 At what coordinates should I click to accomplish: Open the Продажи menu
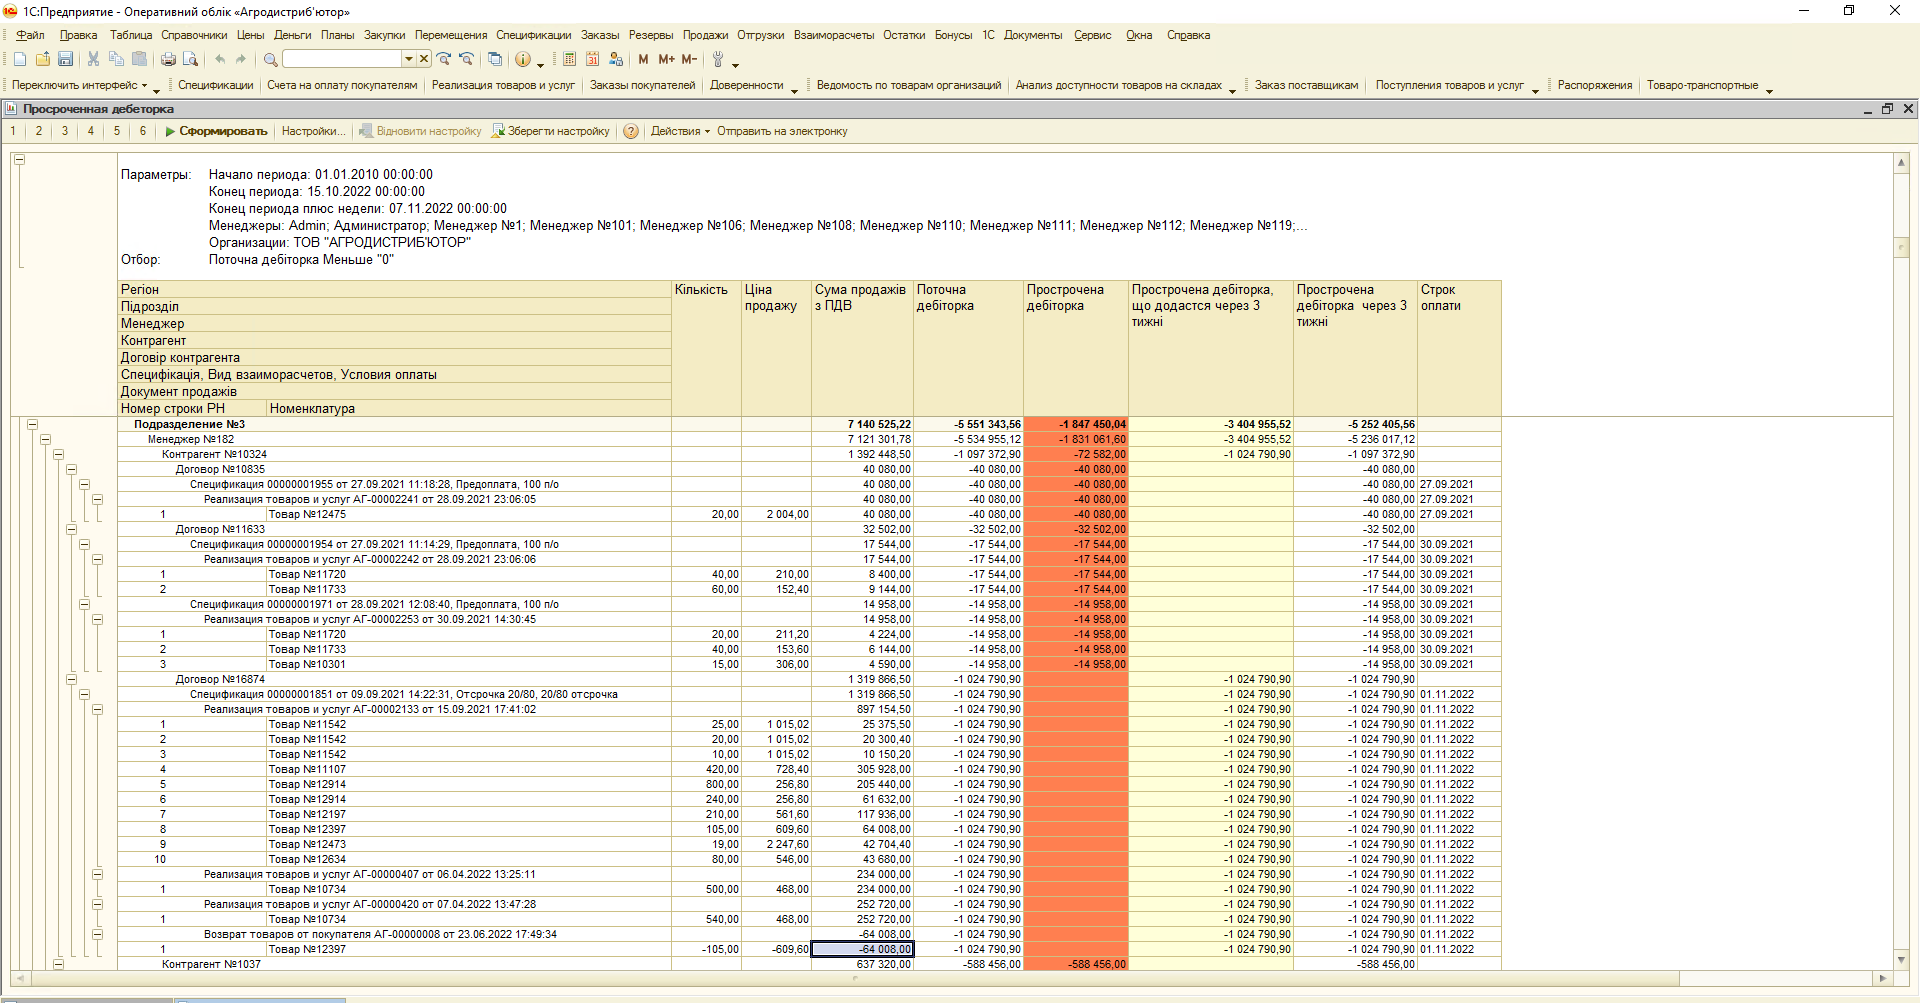click(x=705, y=35)
